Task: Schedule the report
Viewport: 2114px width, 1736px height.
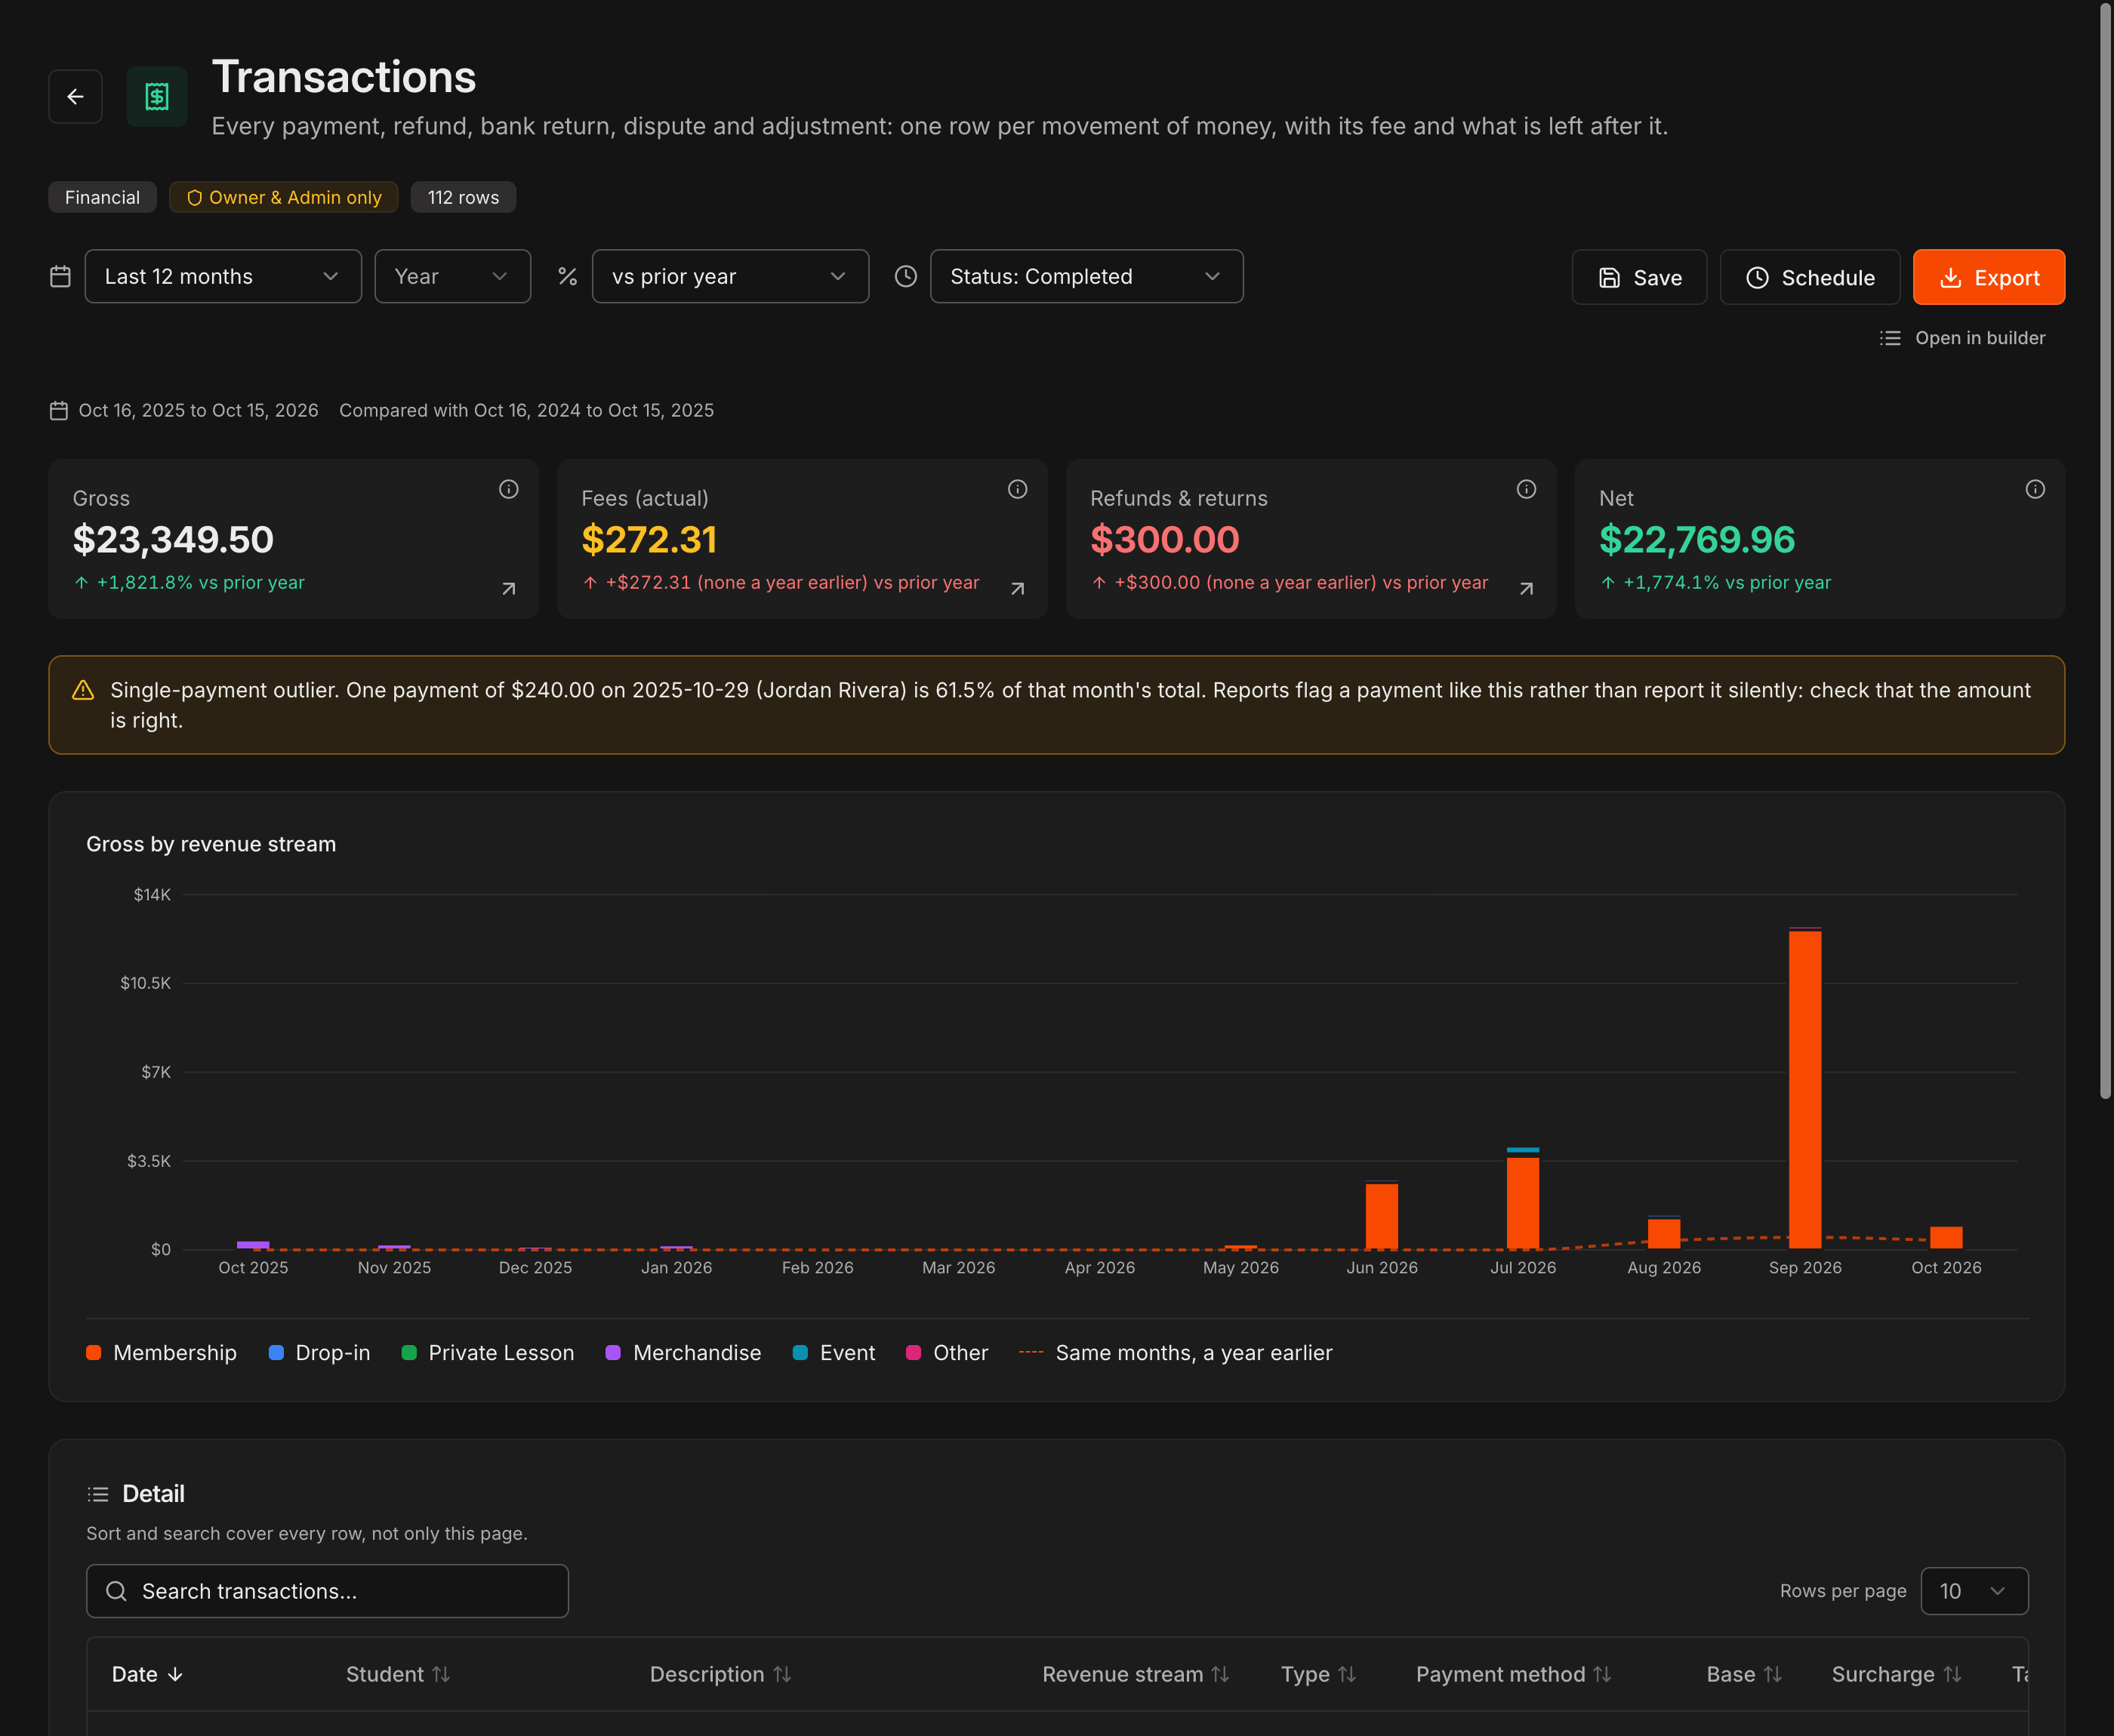Action: [x=1809, y=277]
